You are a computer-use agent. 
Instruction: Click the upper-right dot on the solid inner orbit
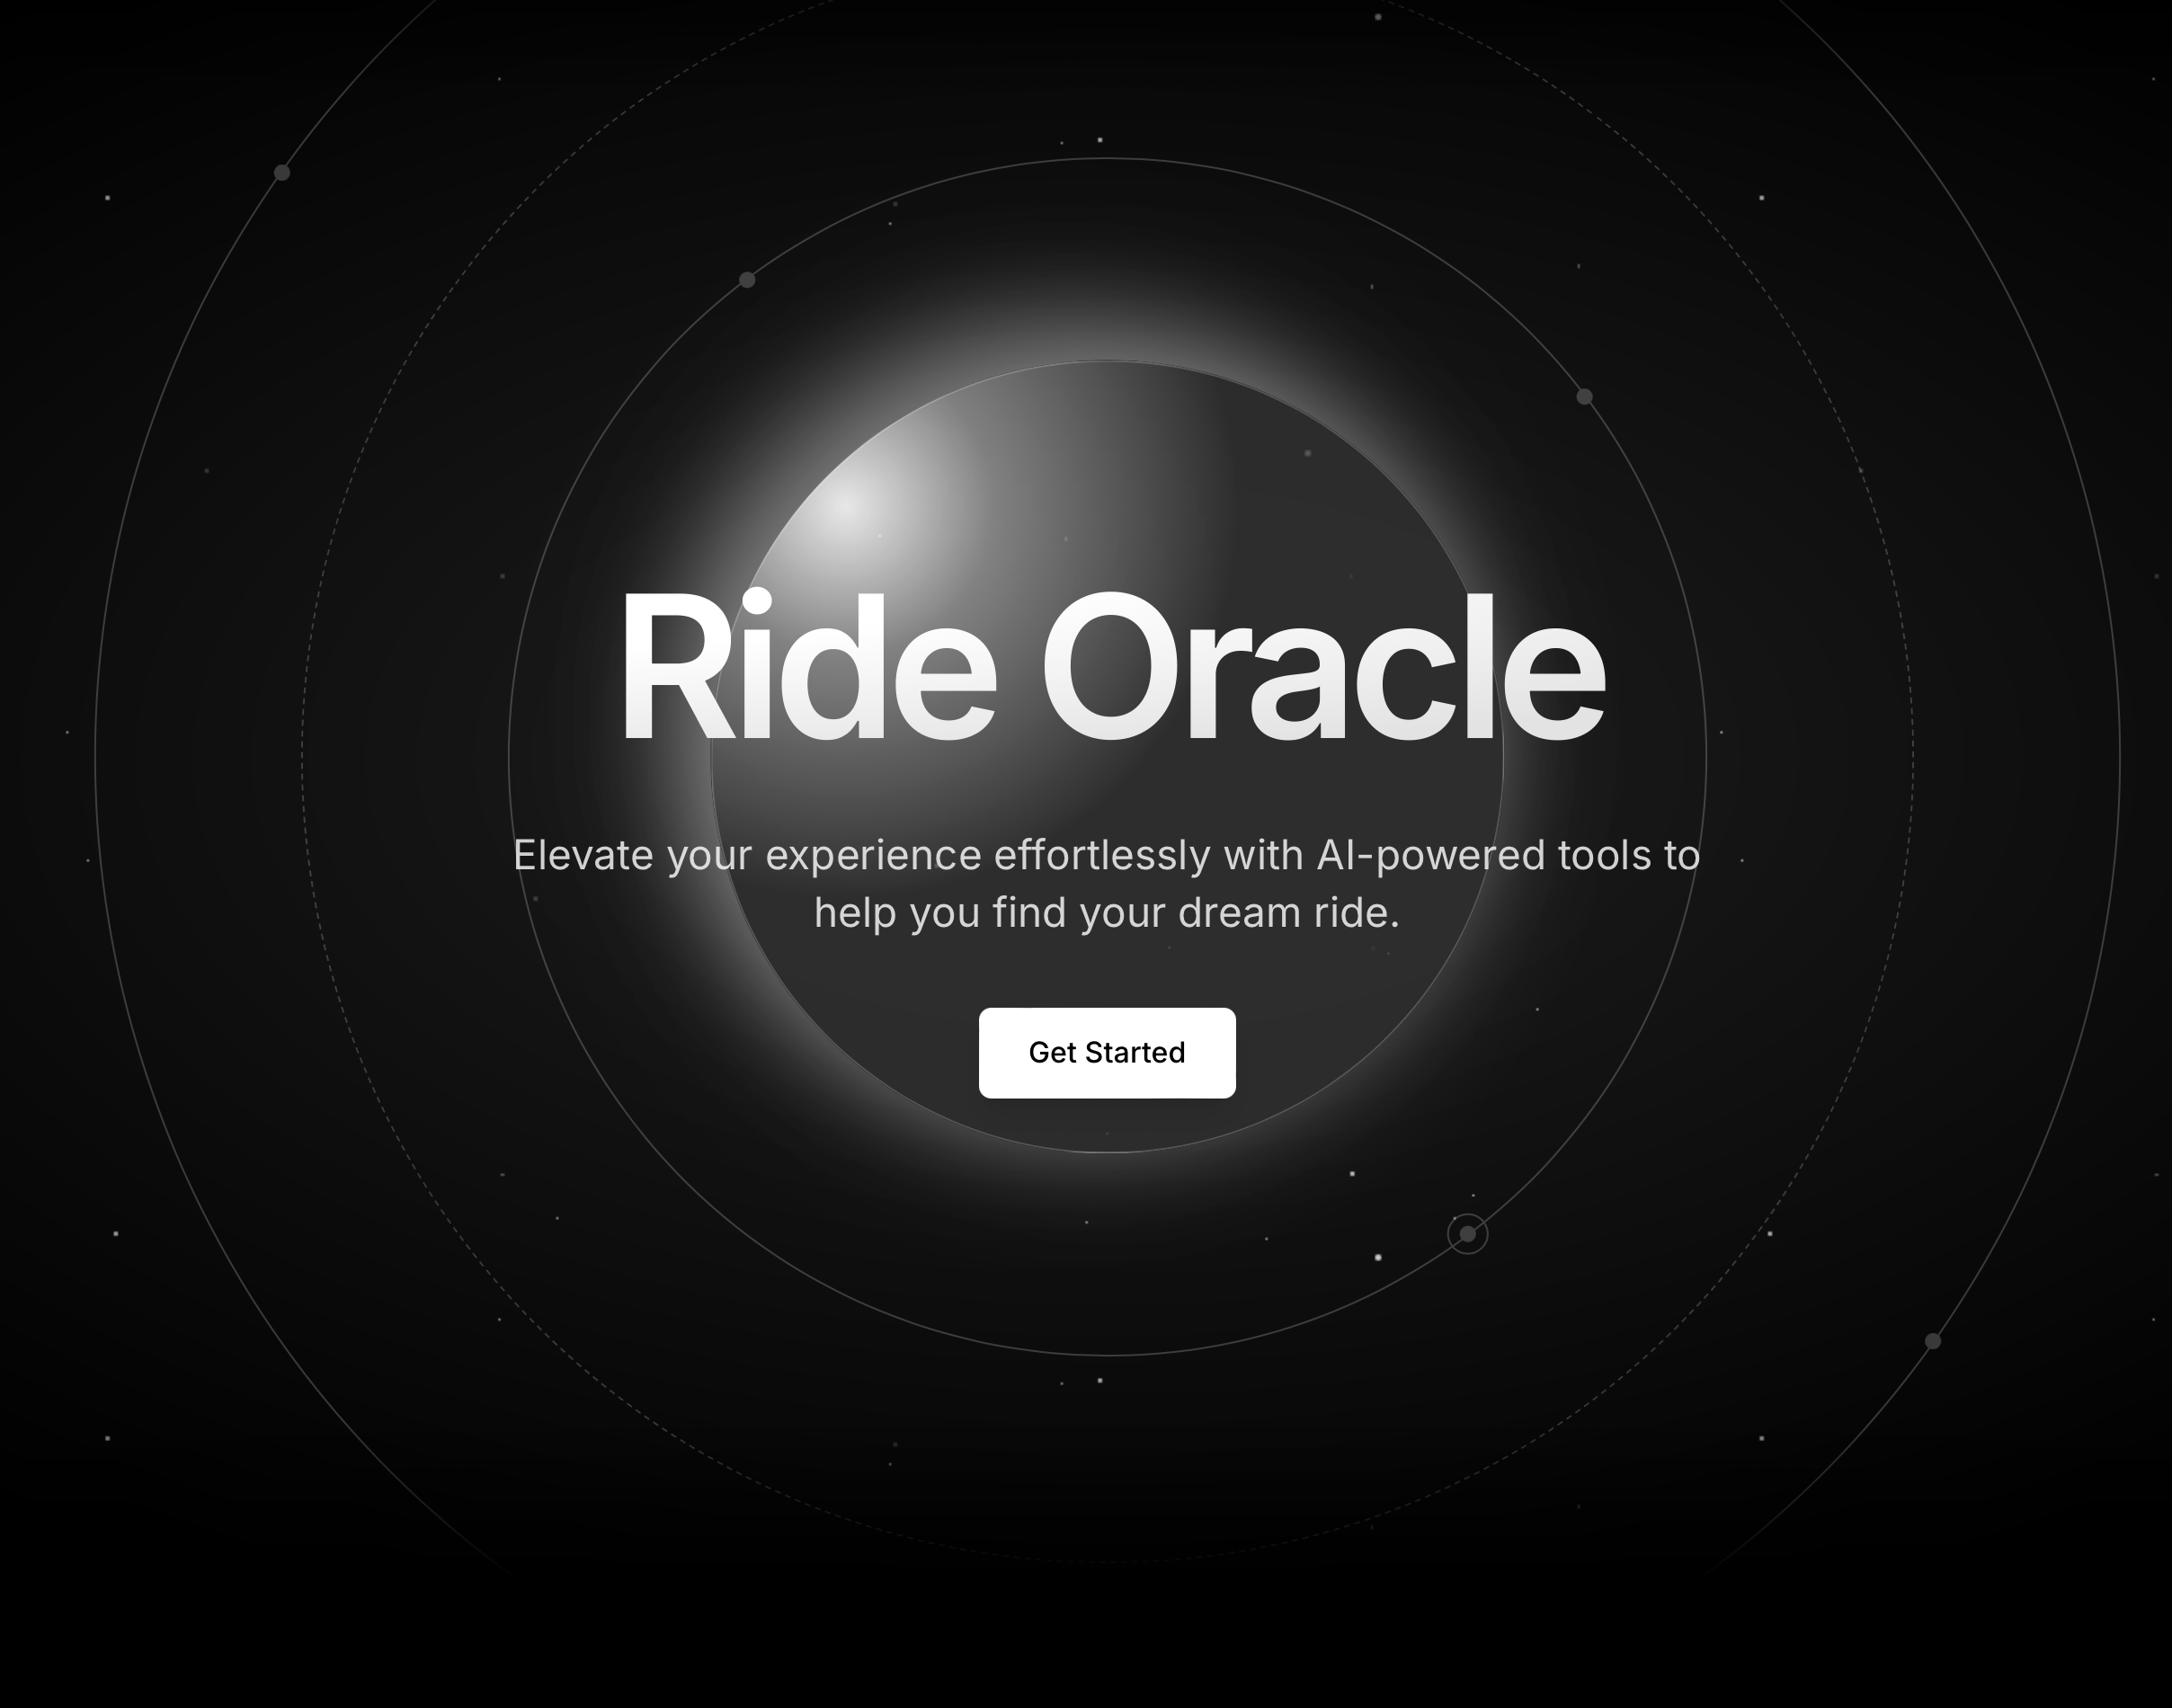tap(1584, 397)
